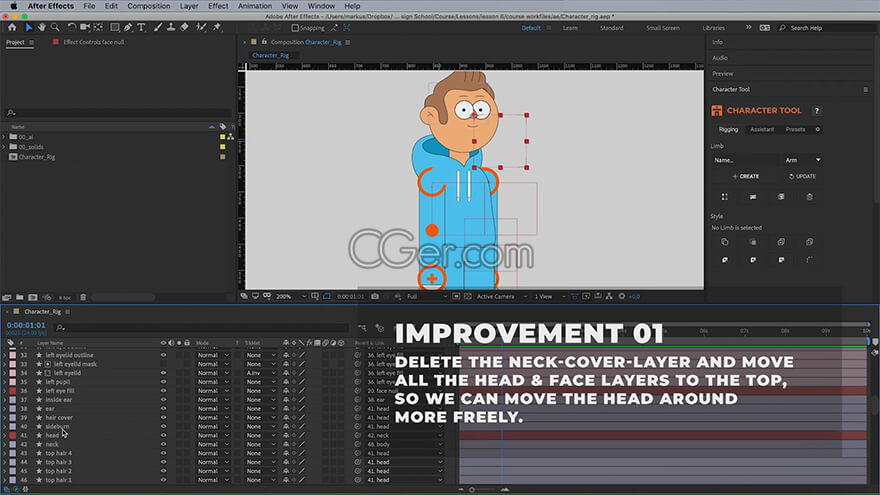
Task: Open the 200% magnification dropdown
Action: point(291,296)
